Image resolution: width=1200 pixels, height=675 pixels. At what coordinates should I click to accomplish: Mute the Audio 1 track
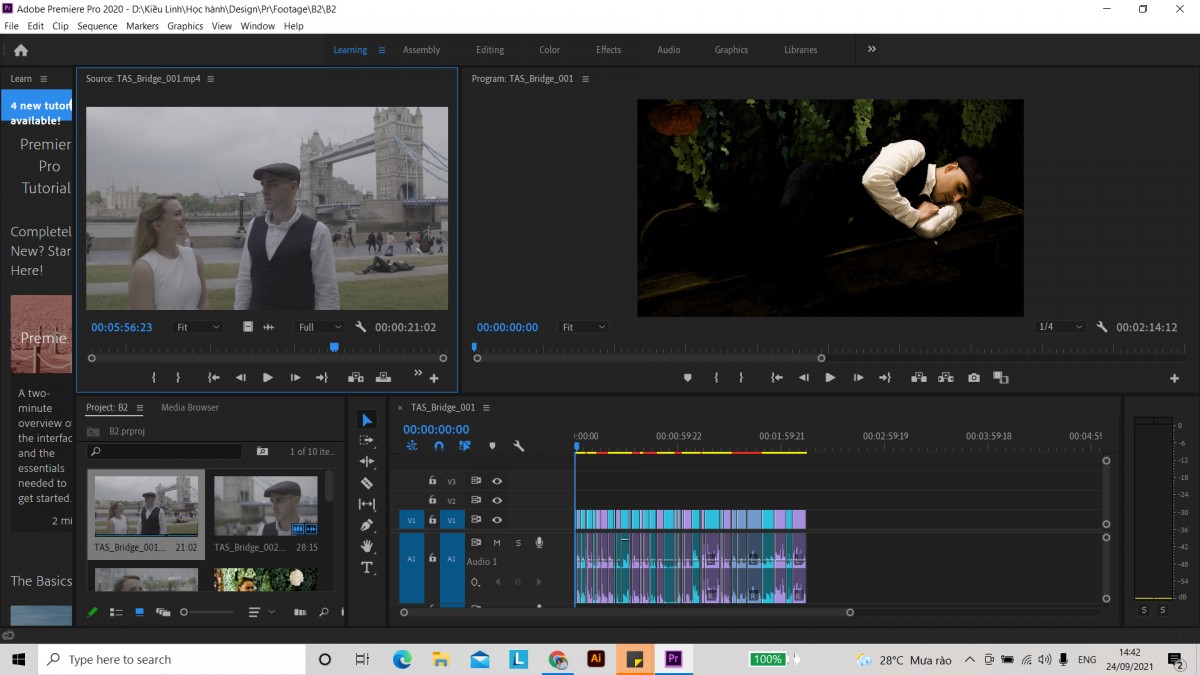pyautogui.click(x=497, y=543)
